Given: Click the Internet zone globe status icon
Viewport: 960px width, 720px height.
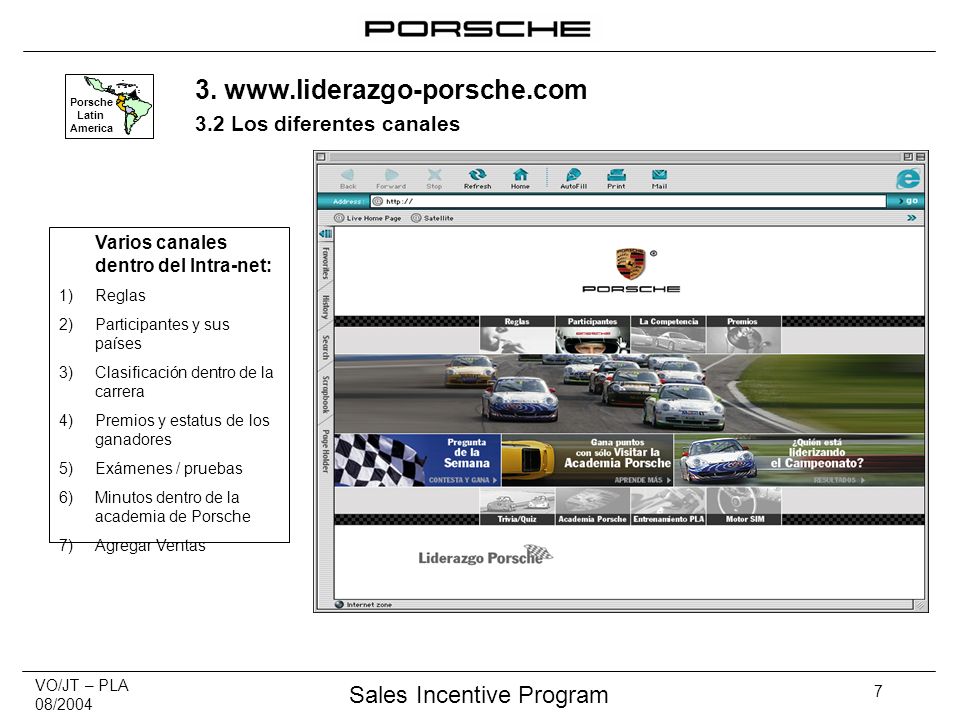Looking at the screenshot, I should click(x=339, y=604).
